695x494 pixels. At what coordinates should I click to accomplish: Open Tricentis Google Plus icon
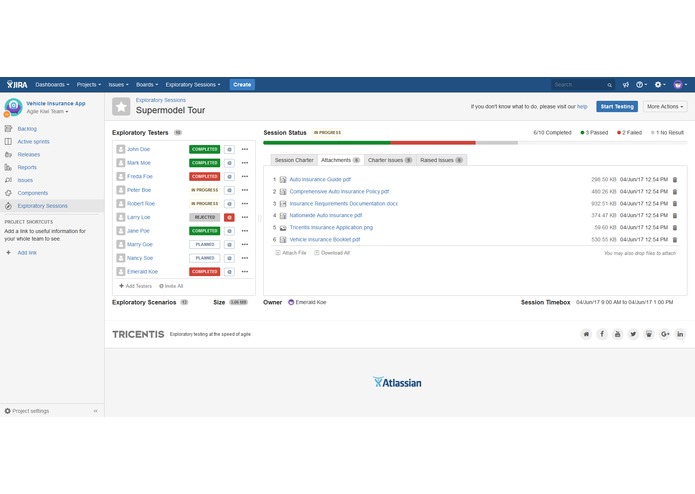(x=664, y=334)
